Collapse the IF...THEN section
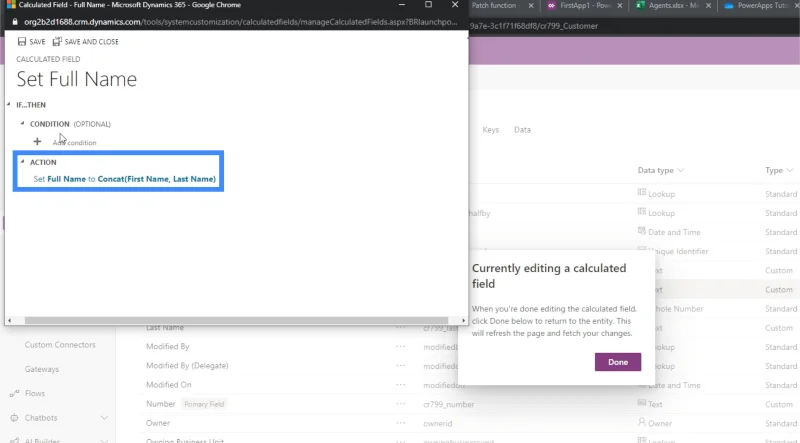Screen dimensions: 800x443 click(9, 105)
